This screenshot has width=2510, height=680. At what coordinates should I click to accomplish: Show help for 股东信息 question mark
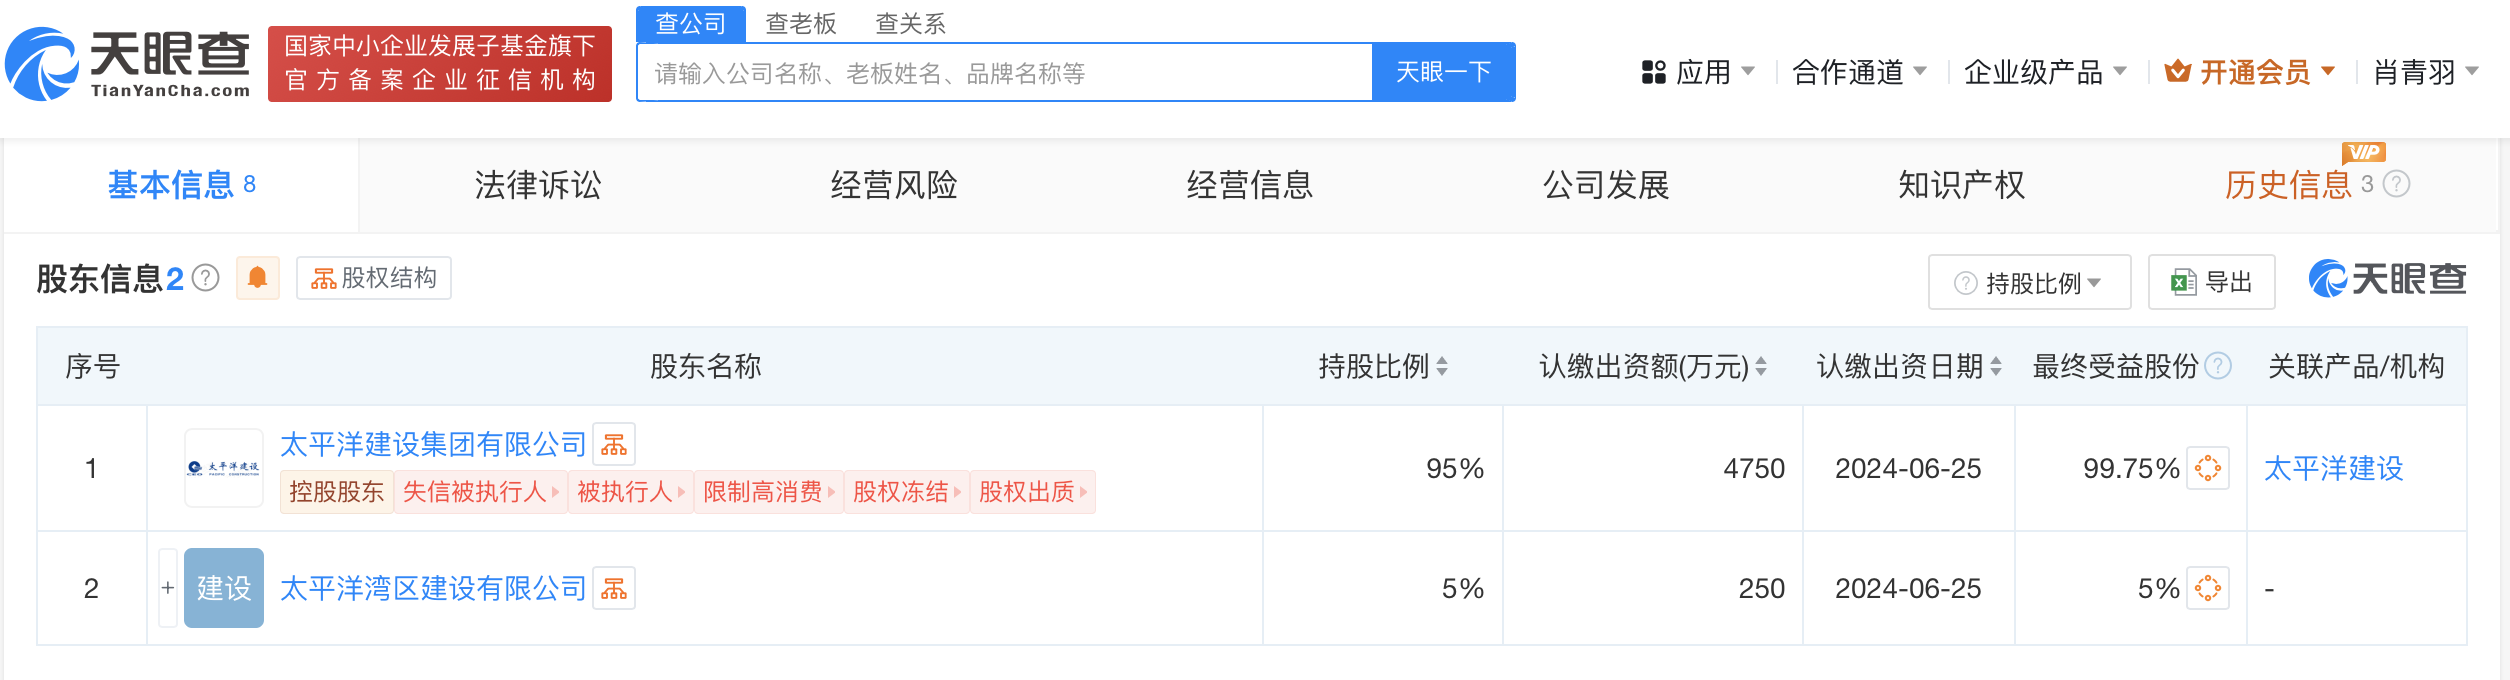[206, 278]
